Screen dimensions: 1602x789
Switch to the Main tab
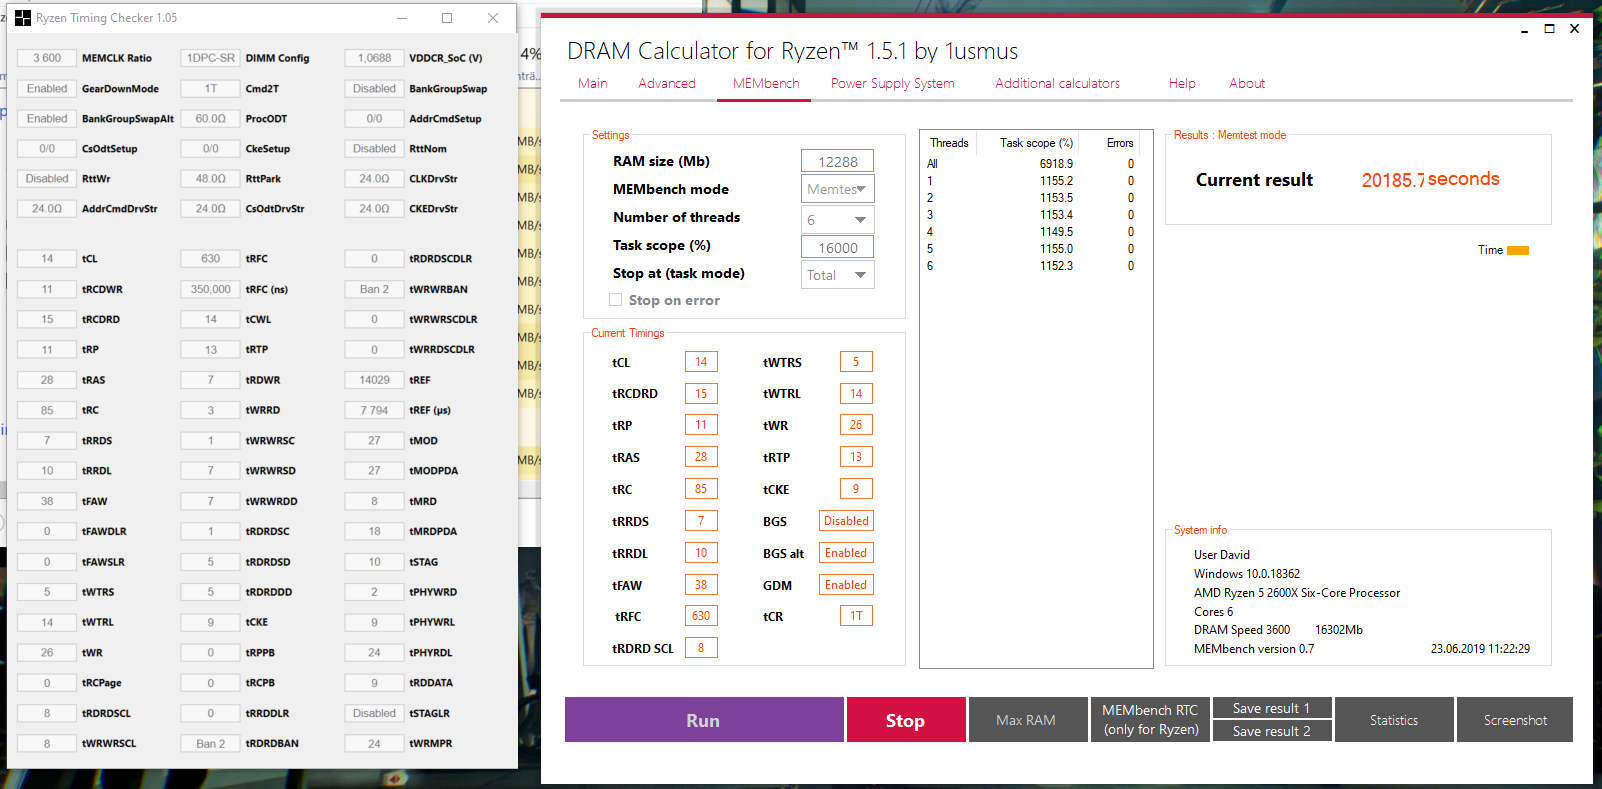coord(593,84)
